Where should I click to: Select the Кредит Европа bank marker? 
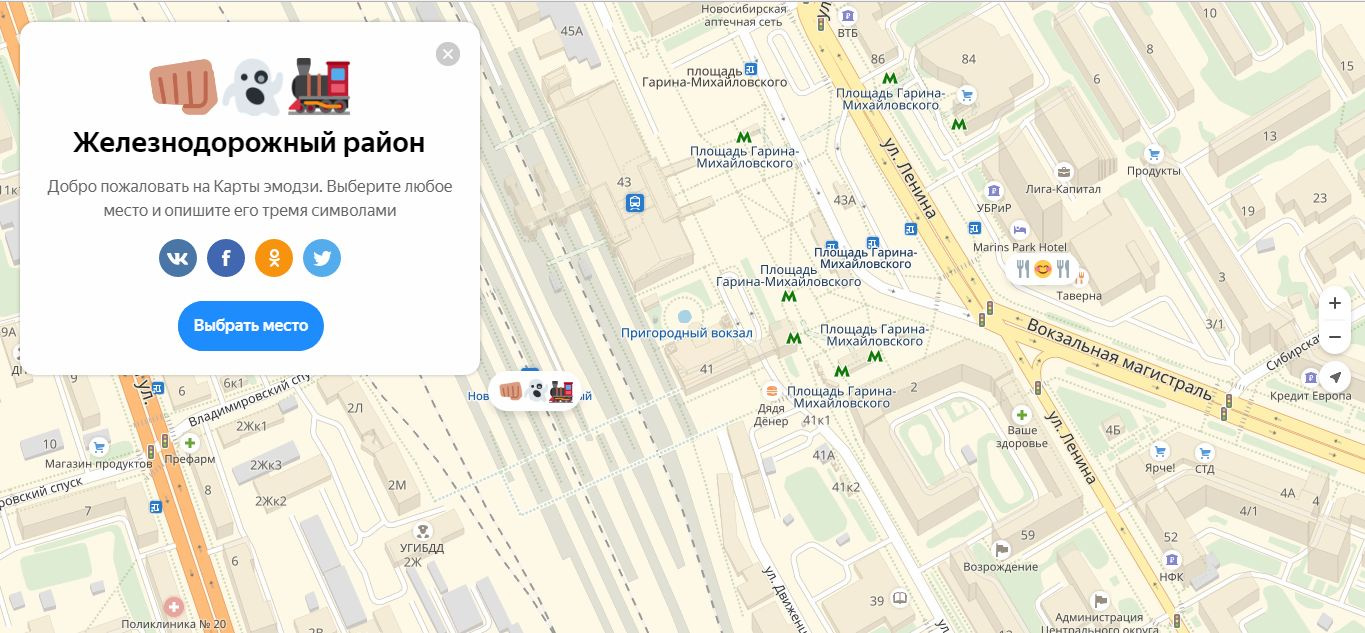click(x=1310, y=377)
